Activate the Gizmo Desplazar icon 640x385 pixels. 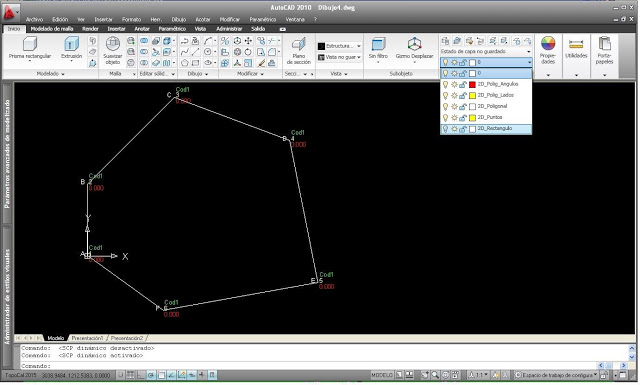click(x=414, y=44)
